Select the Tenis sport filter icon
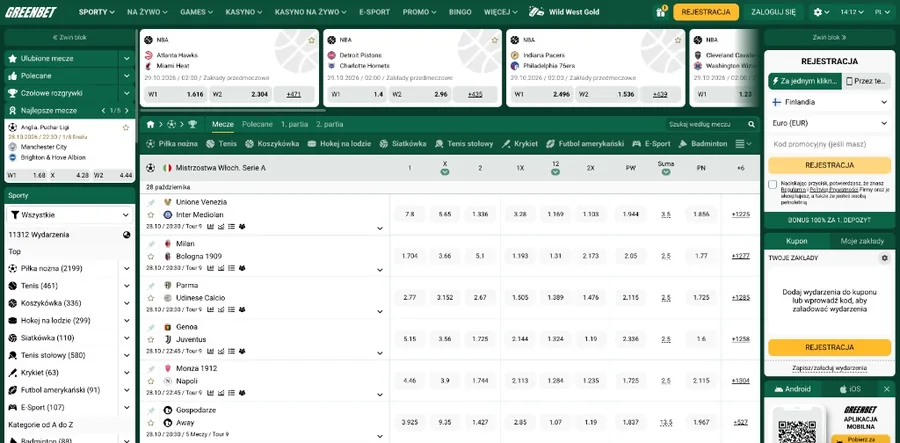Viewport: 900px width, 443px height. [x=210, y=144]
